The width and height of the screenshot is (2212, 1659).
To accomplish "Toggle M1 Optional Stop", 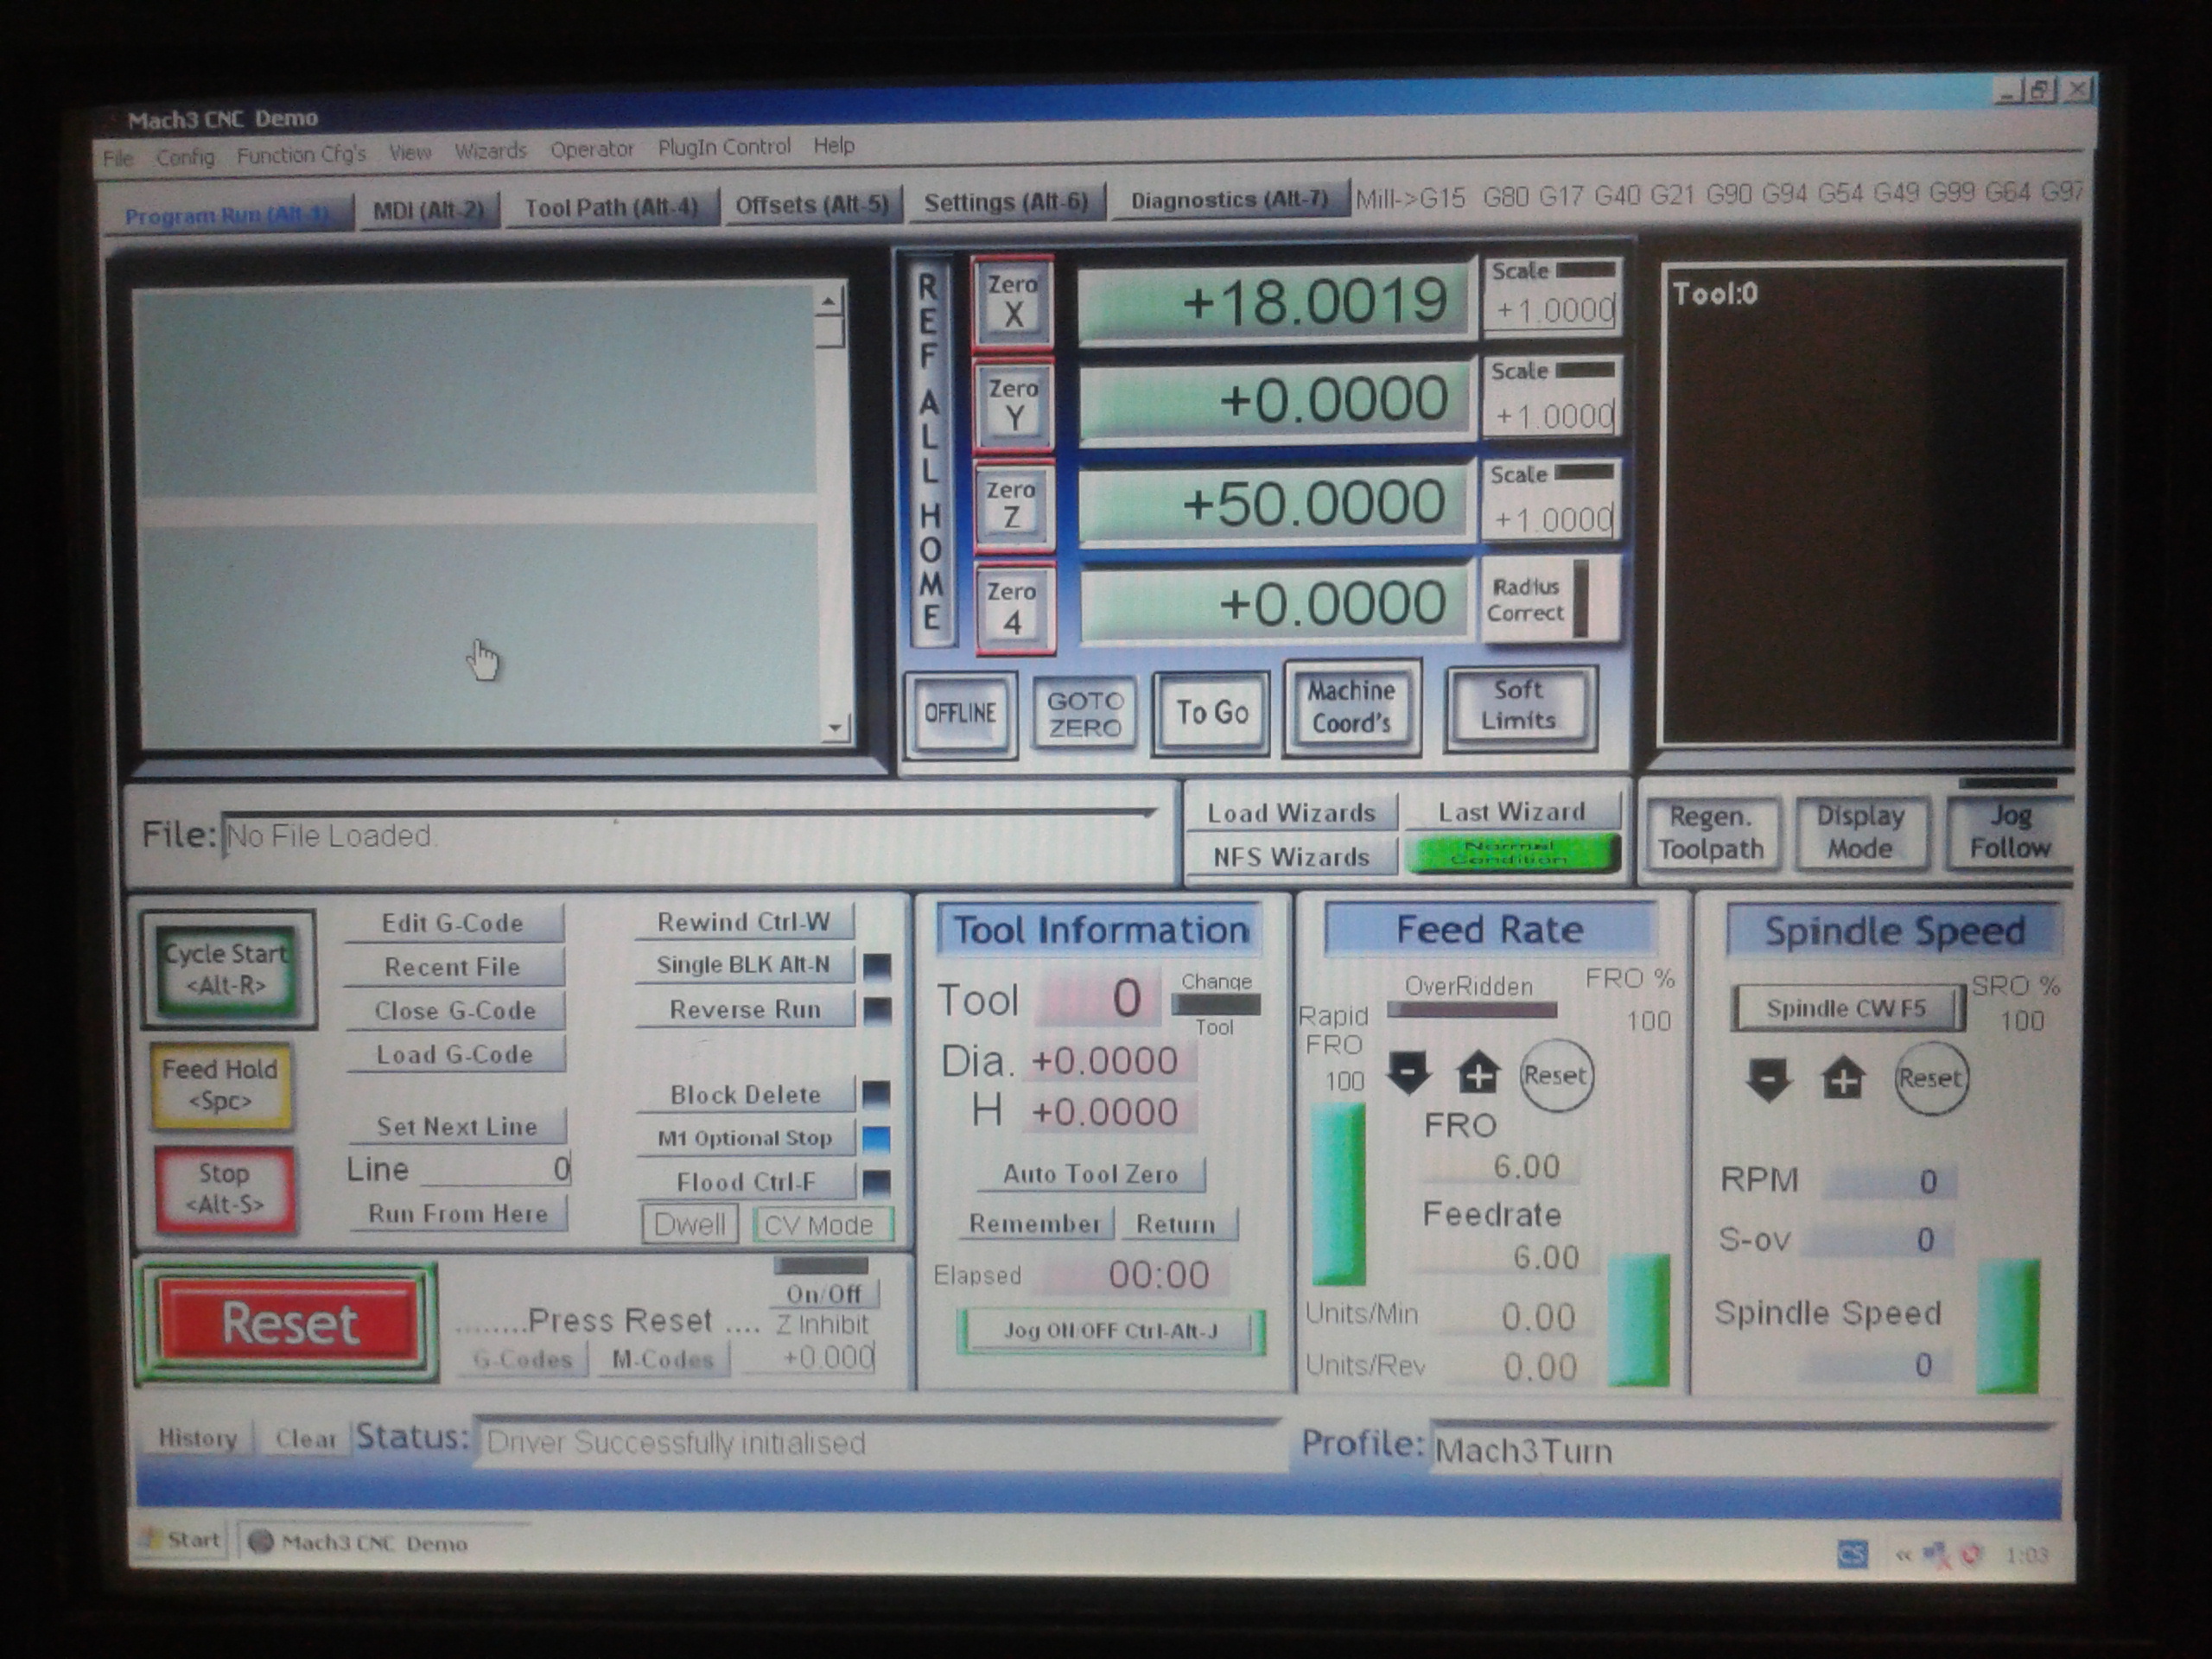I will pyautogui.click(x=745, y=1138).
